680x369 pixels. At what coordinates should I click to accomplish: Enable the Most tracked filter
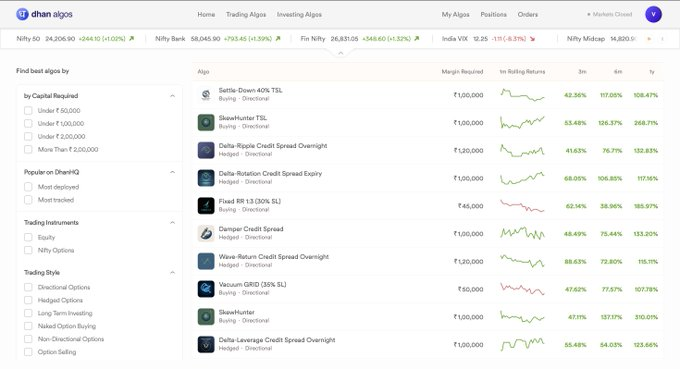pos(28,200)
